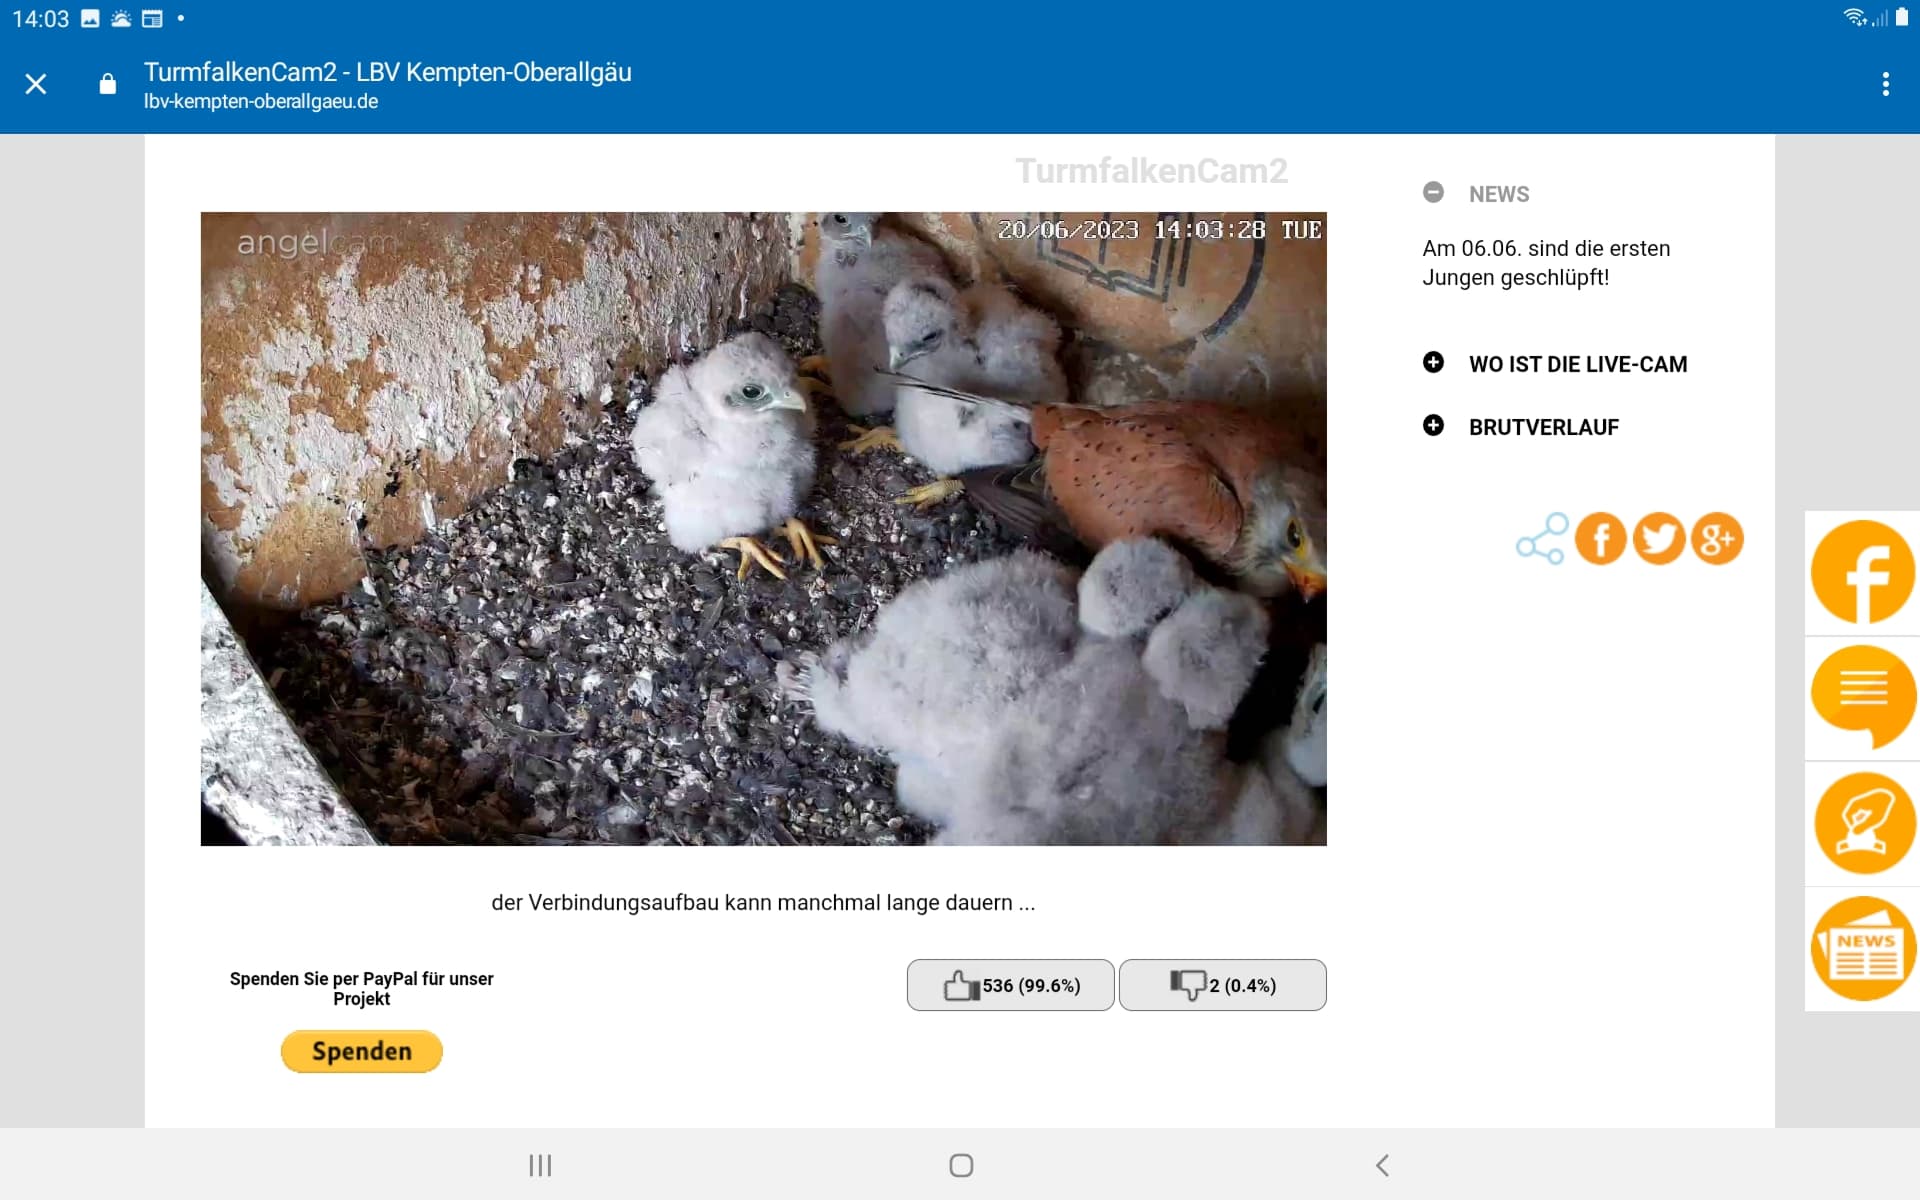Viewport: 1920px width, 1200px height.
Task: Click the text 'Am 06.06. sind die ersten Jungen geschlüpft!'
Action: [1546, 263]
